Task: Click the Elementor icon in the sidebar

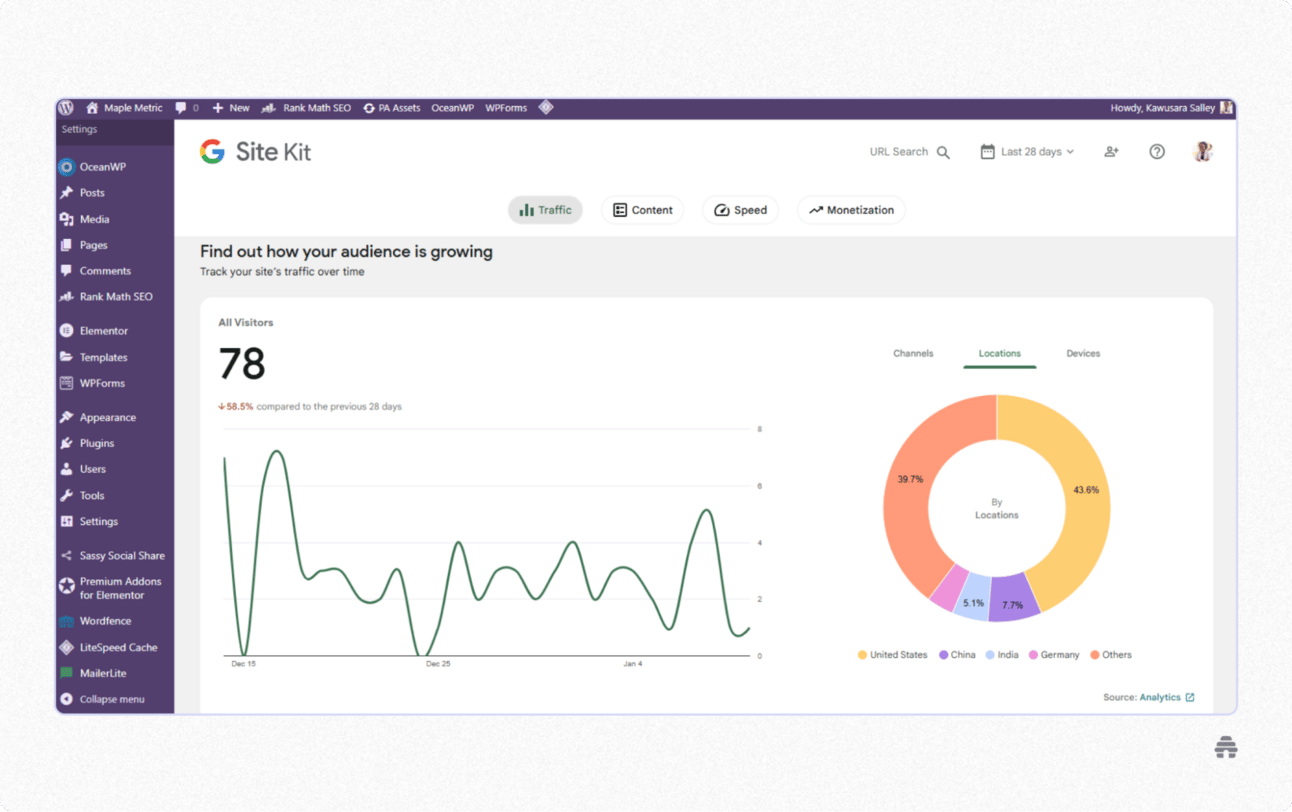Action: [x=68, y=330]
